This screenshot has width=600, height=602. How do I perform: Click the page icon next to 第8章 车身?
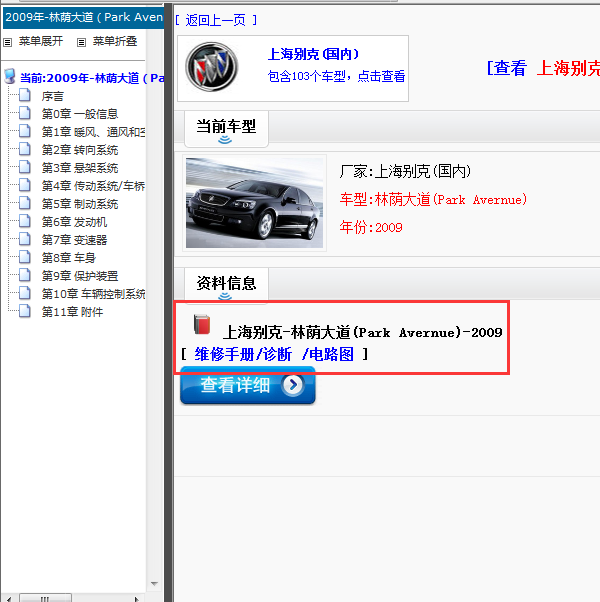point(25,257)
